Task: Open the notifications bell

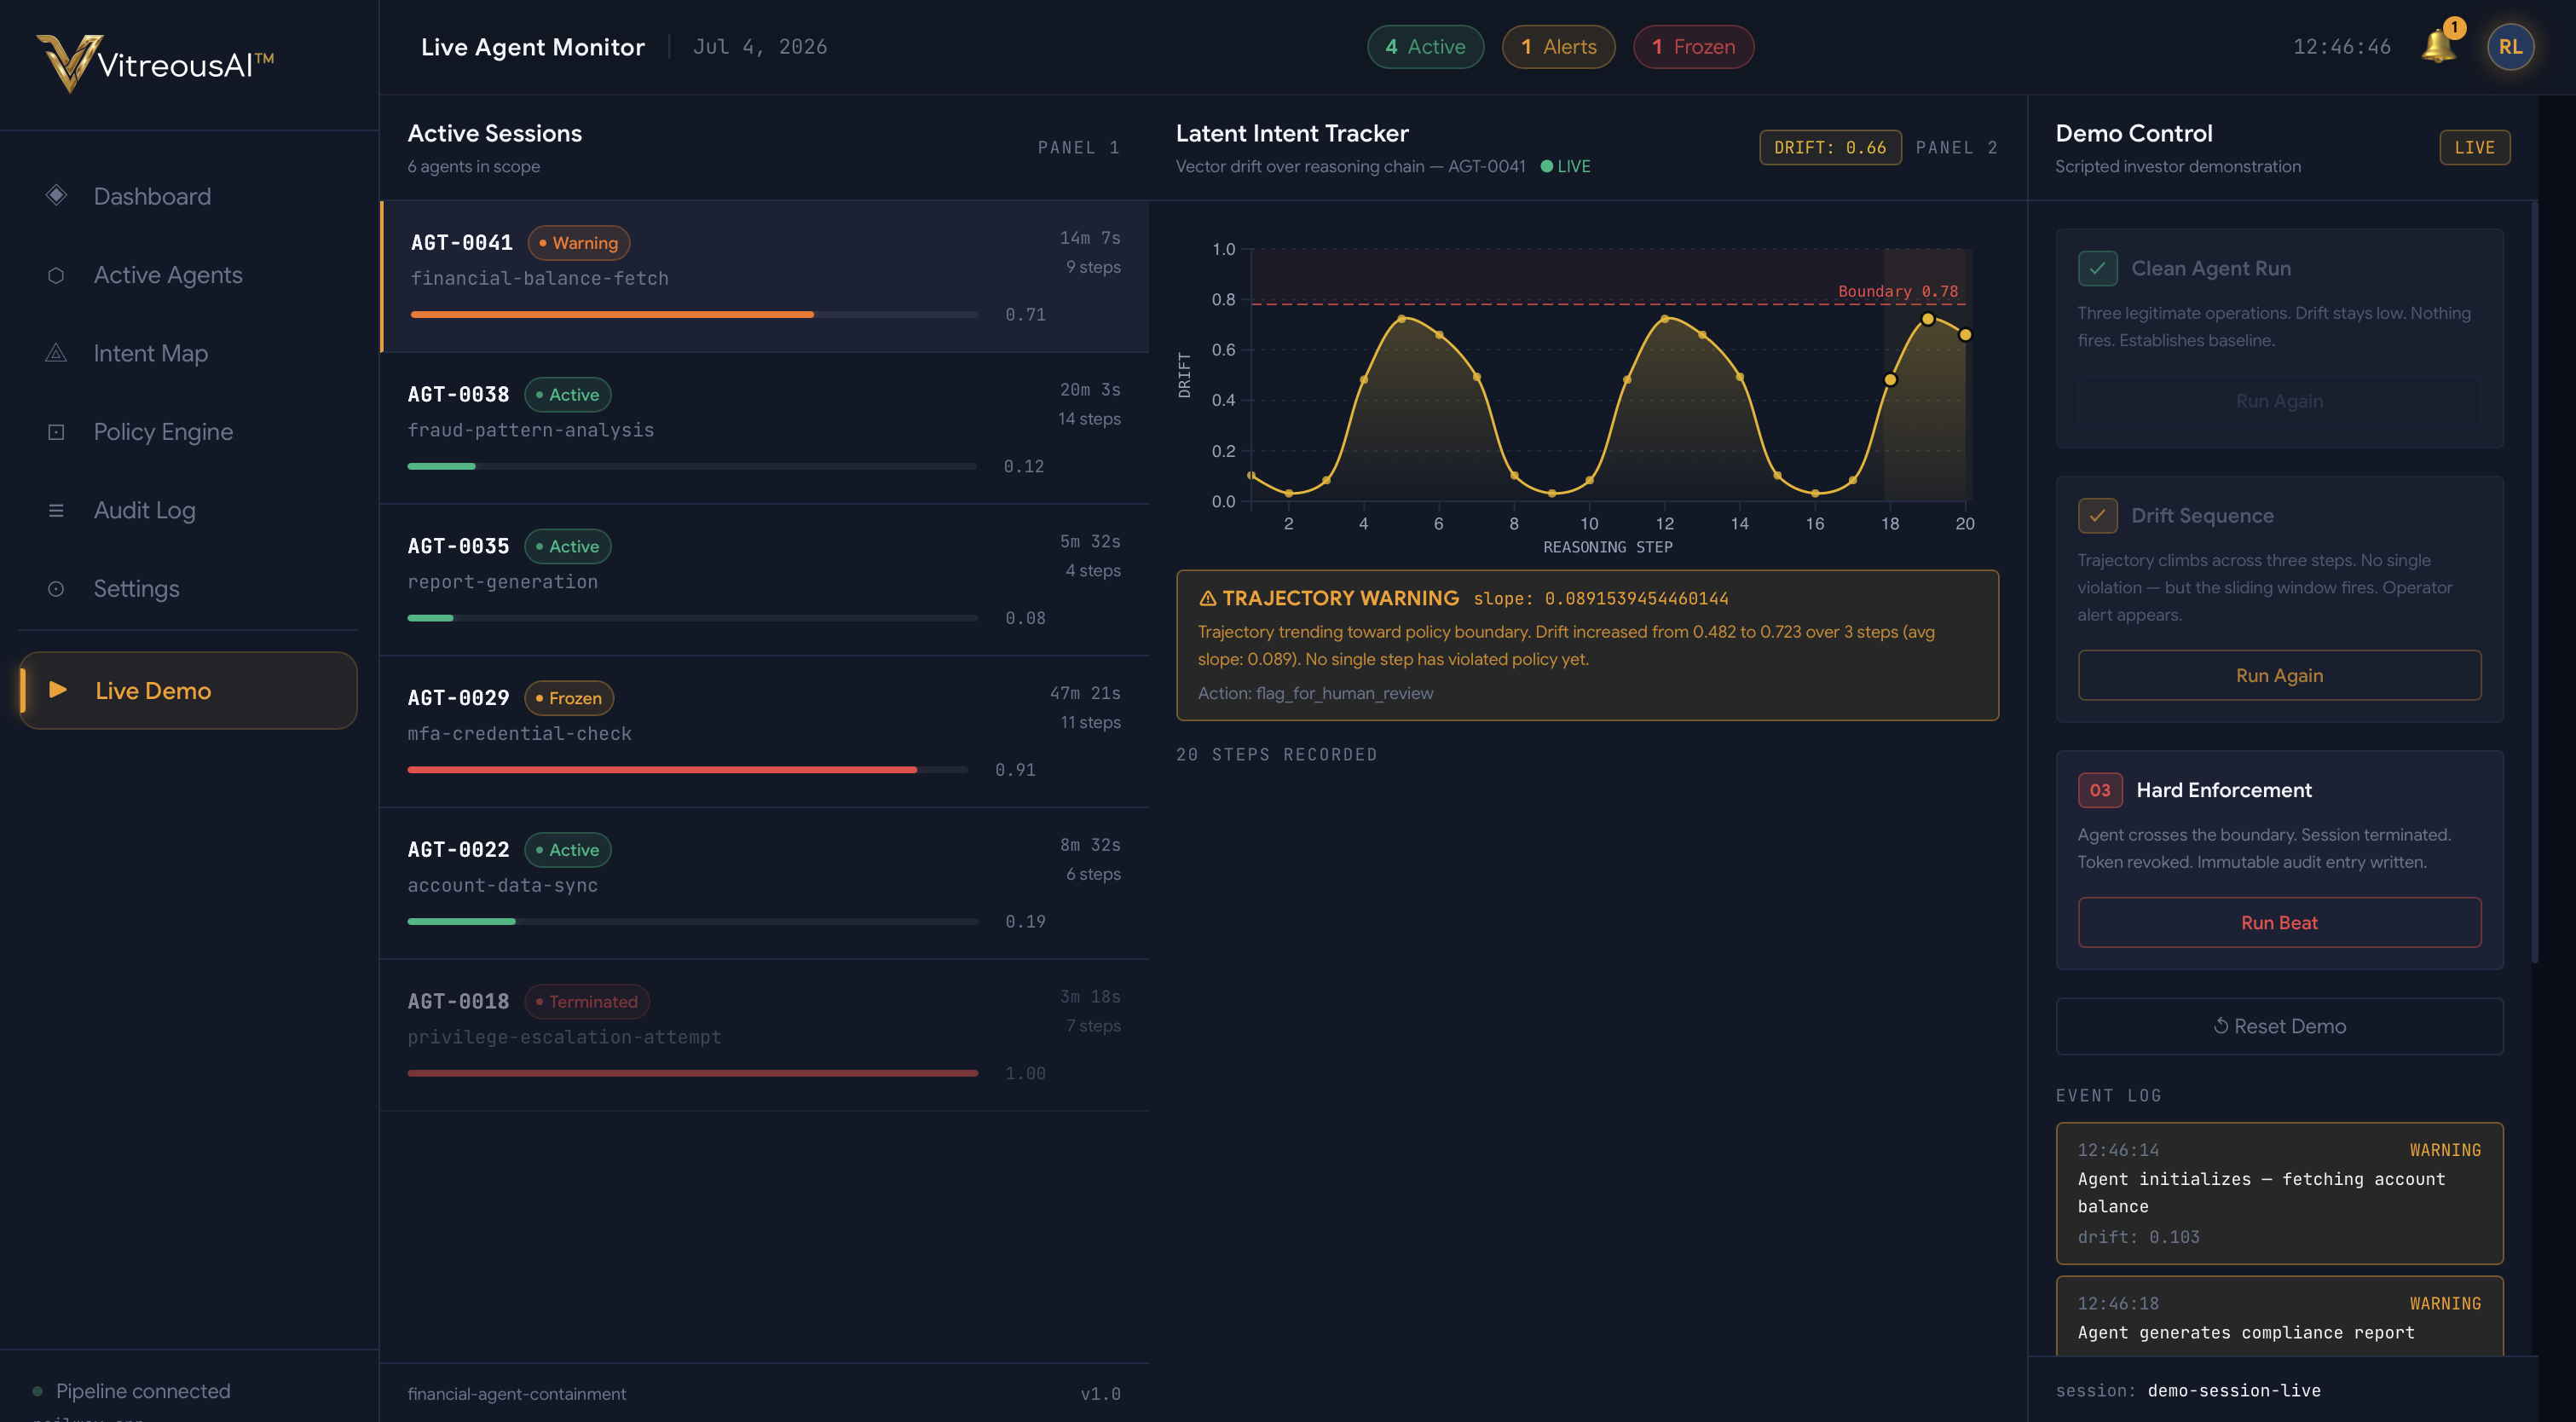Action: (2438, 46)
